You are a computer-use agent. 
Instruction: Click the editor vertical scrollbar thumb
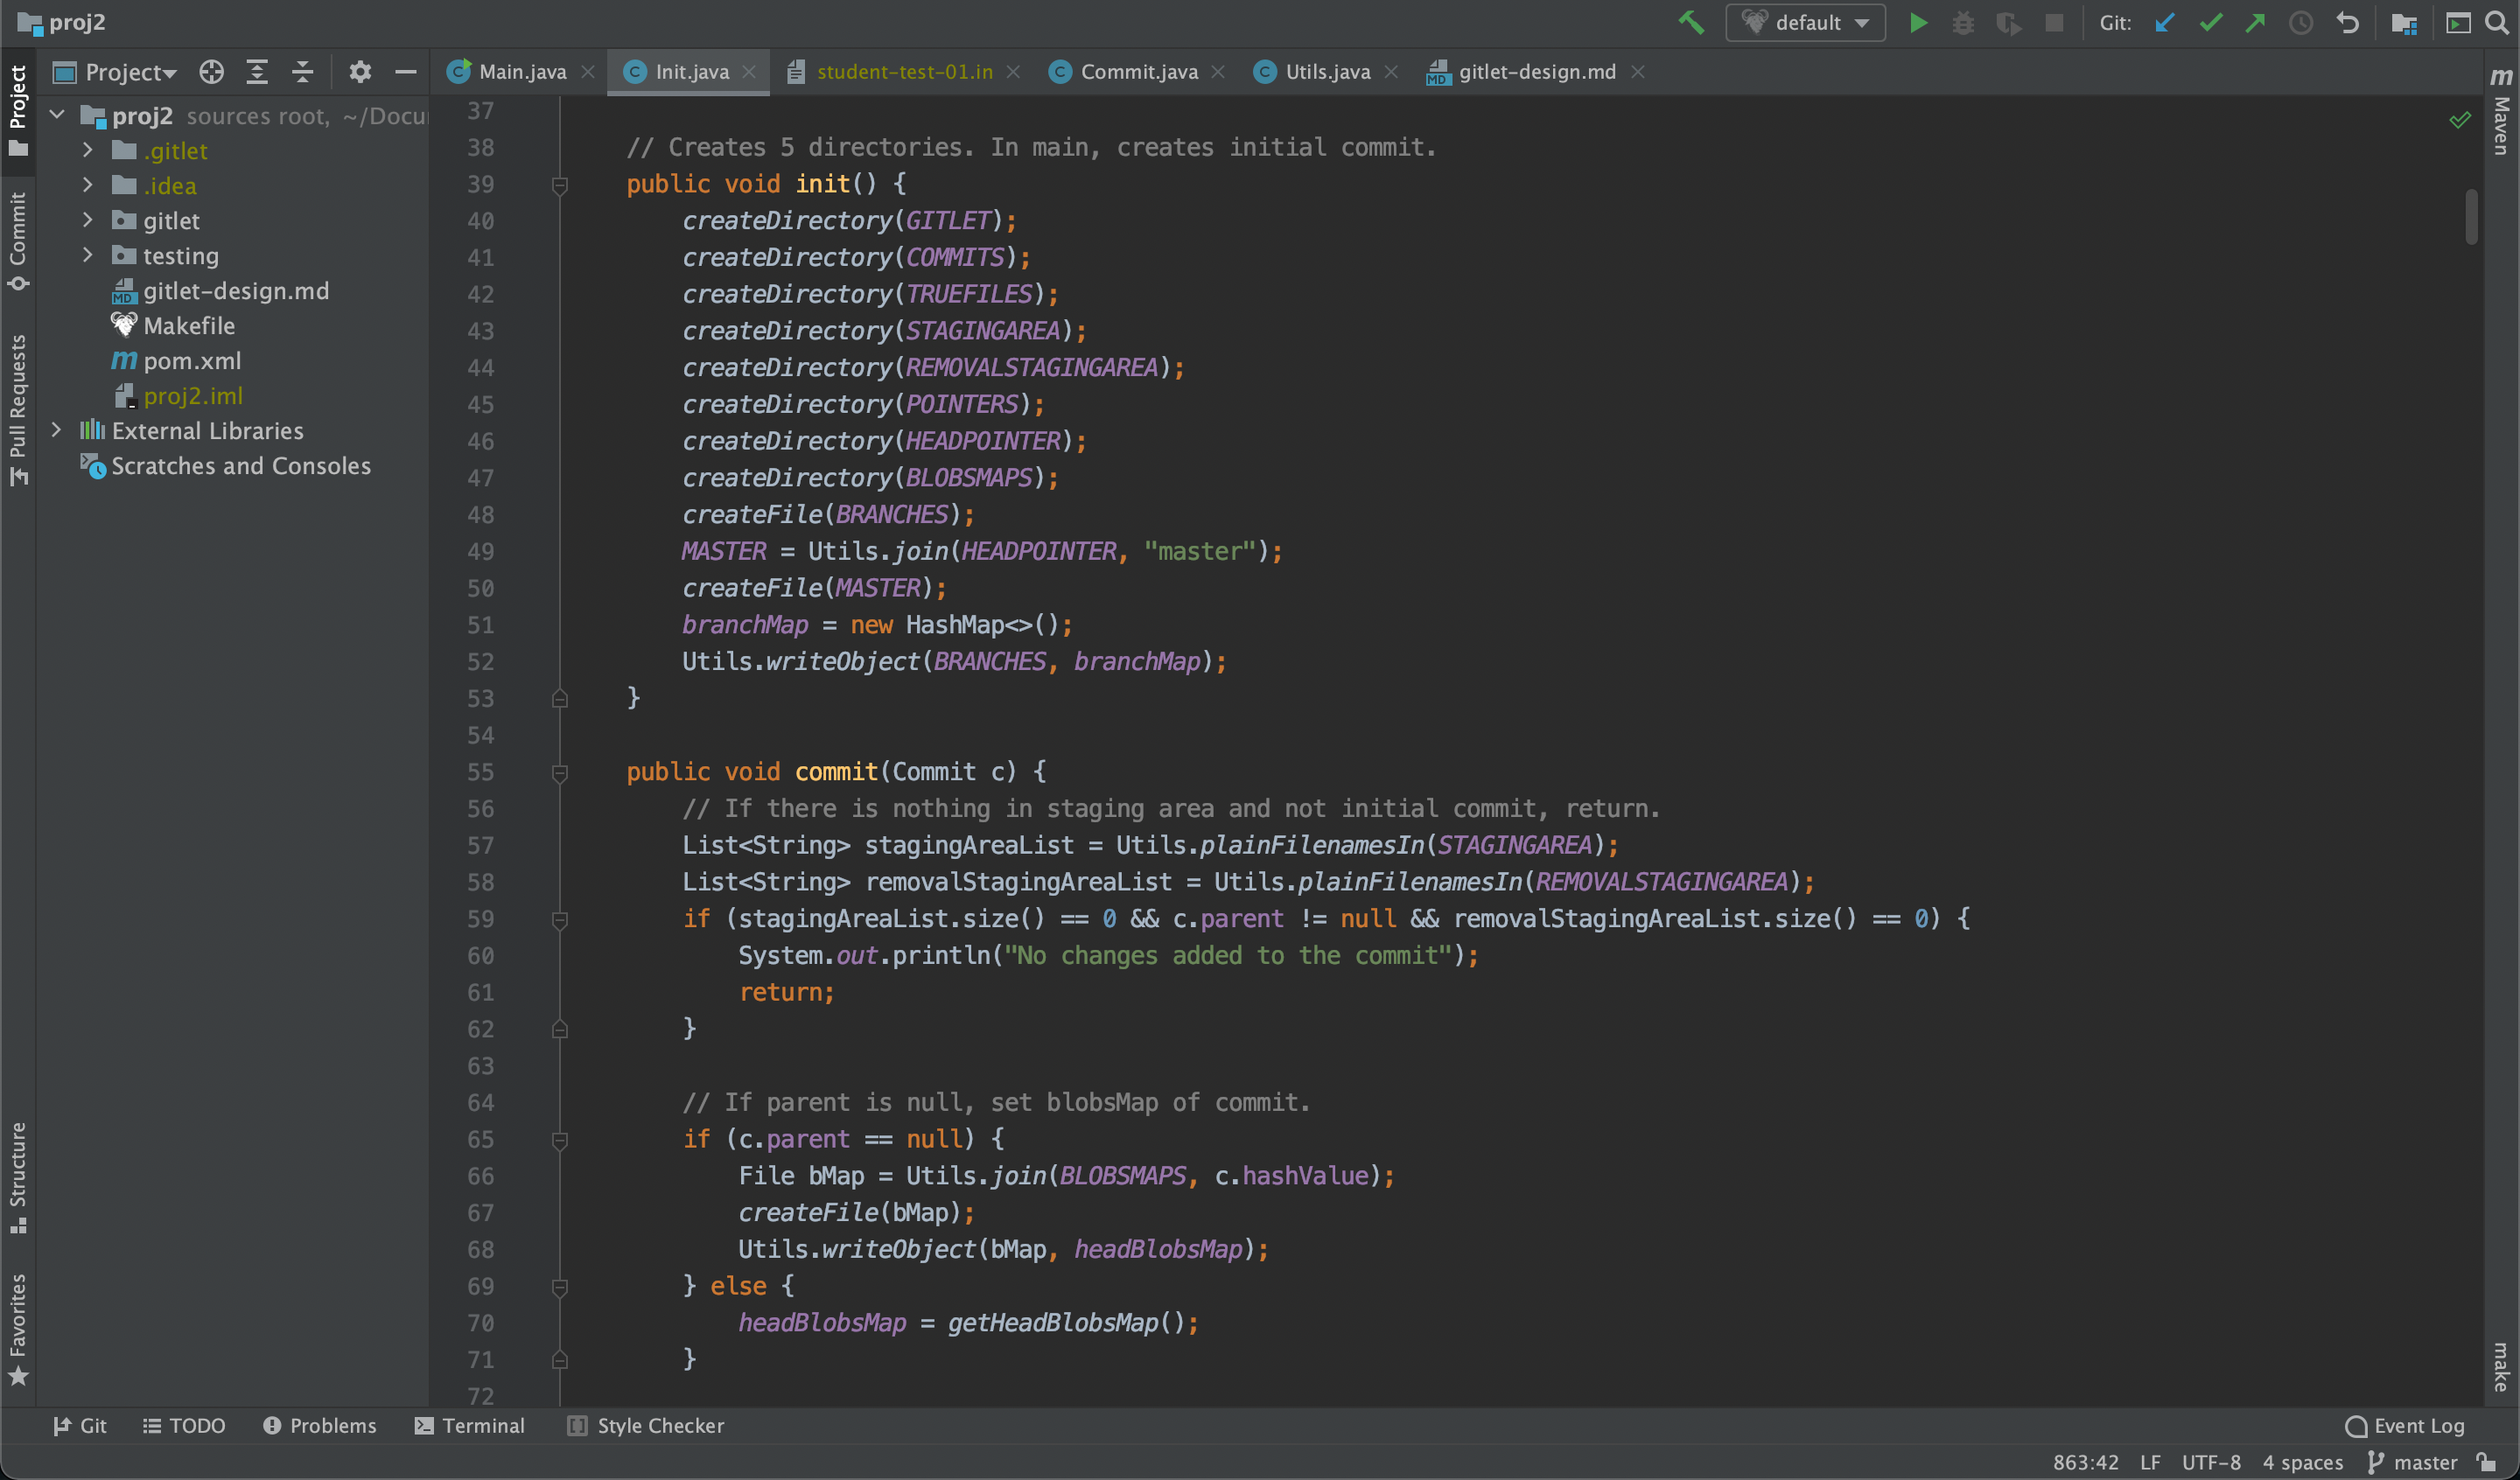click(x=2471, y=216)
